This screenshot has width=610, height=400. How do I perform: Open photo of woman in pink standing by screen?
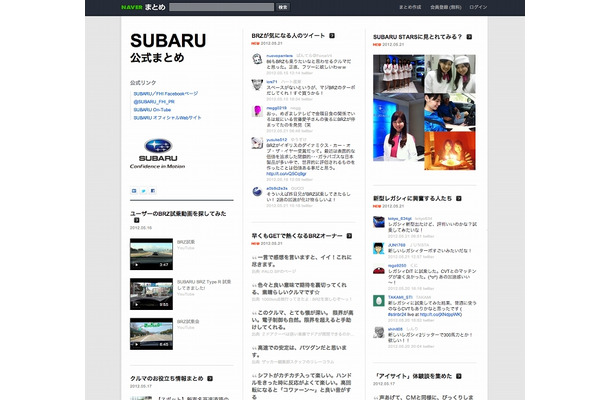(398, 127)
